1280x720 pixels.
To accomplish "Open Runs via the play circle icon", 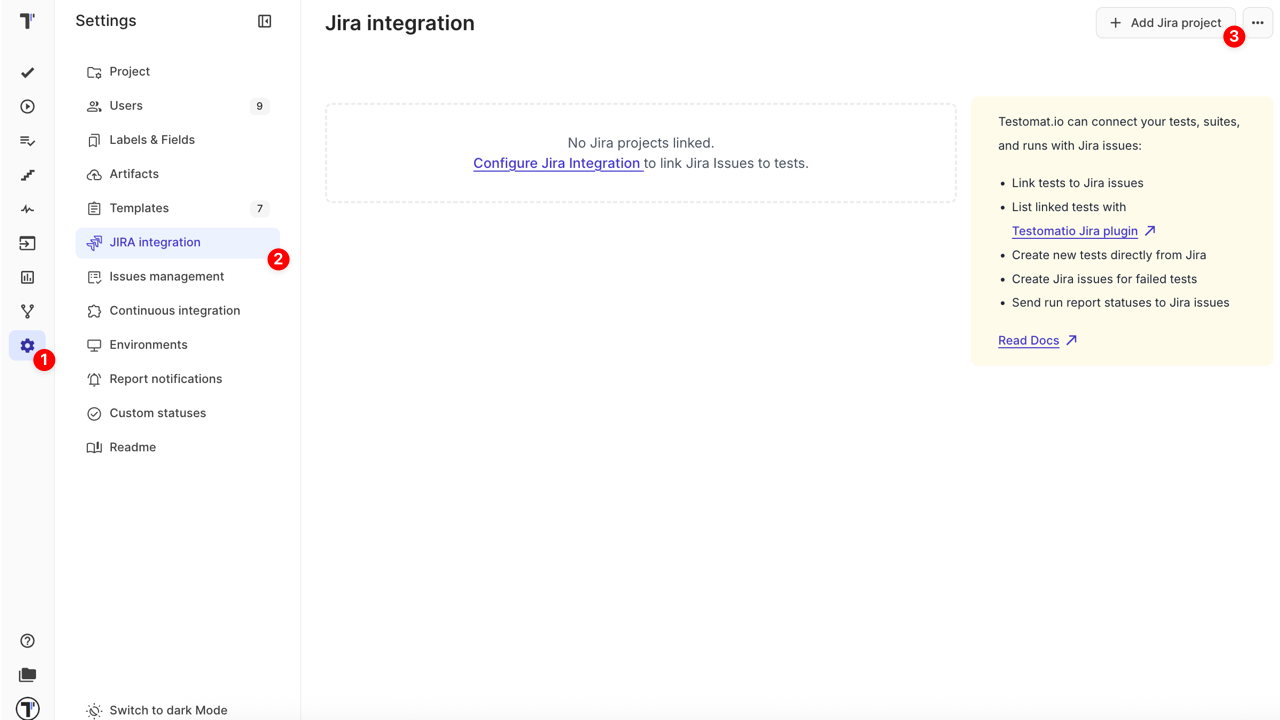I will [27, 106].
